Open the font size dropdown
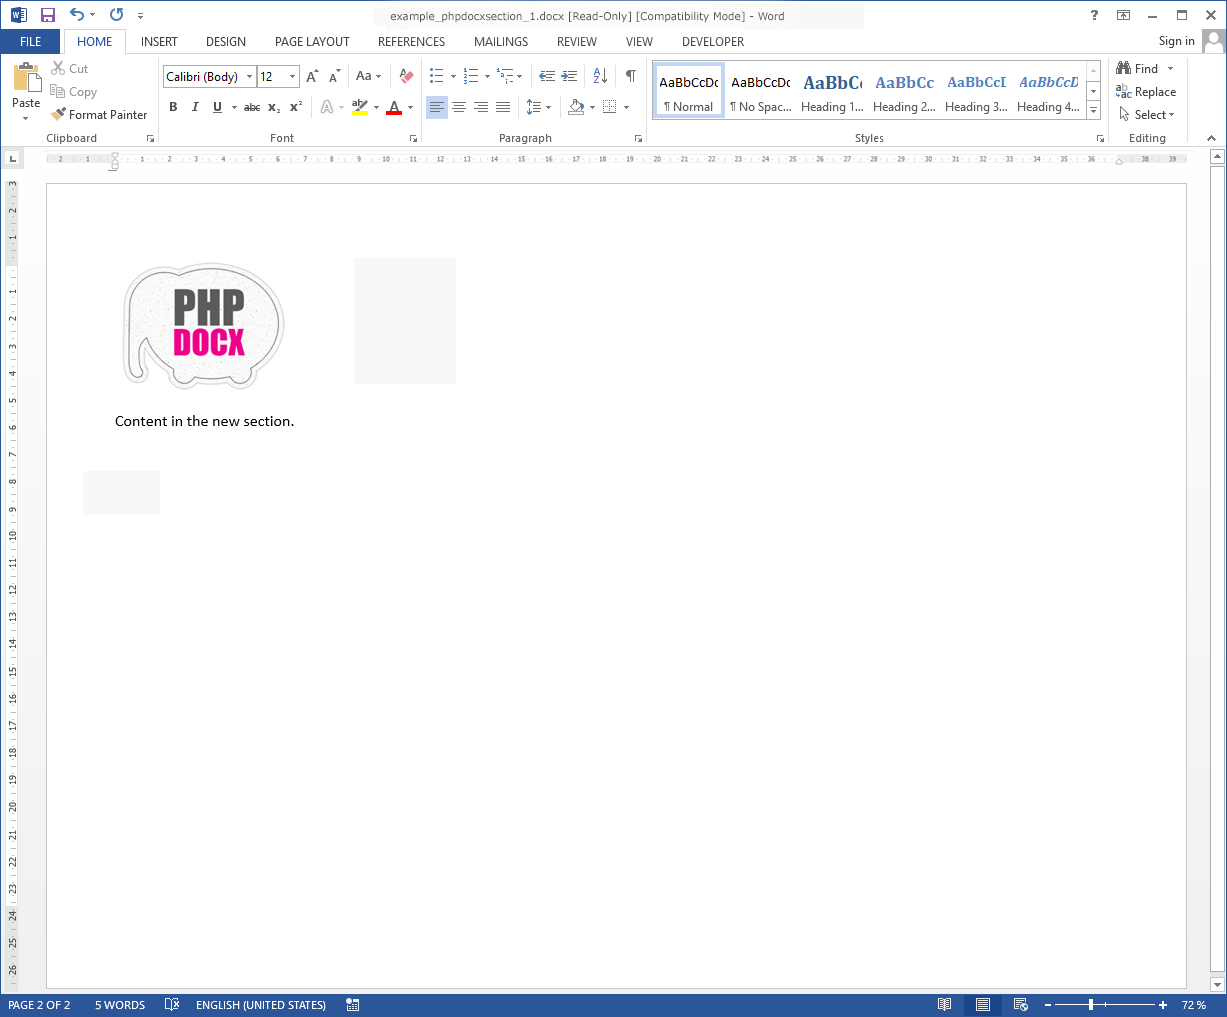This screenshot has width=1227, height=1017. tap(293, 77)
